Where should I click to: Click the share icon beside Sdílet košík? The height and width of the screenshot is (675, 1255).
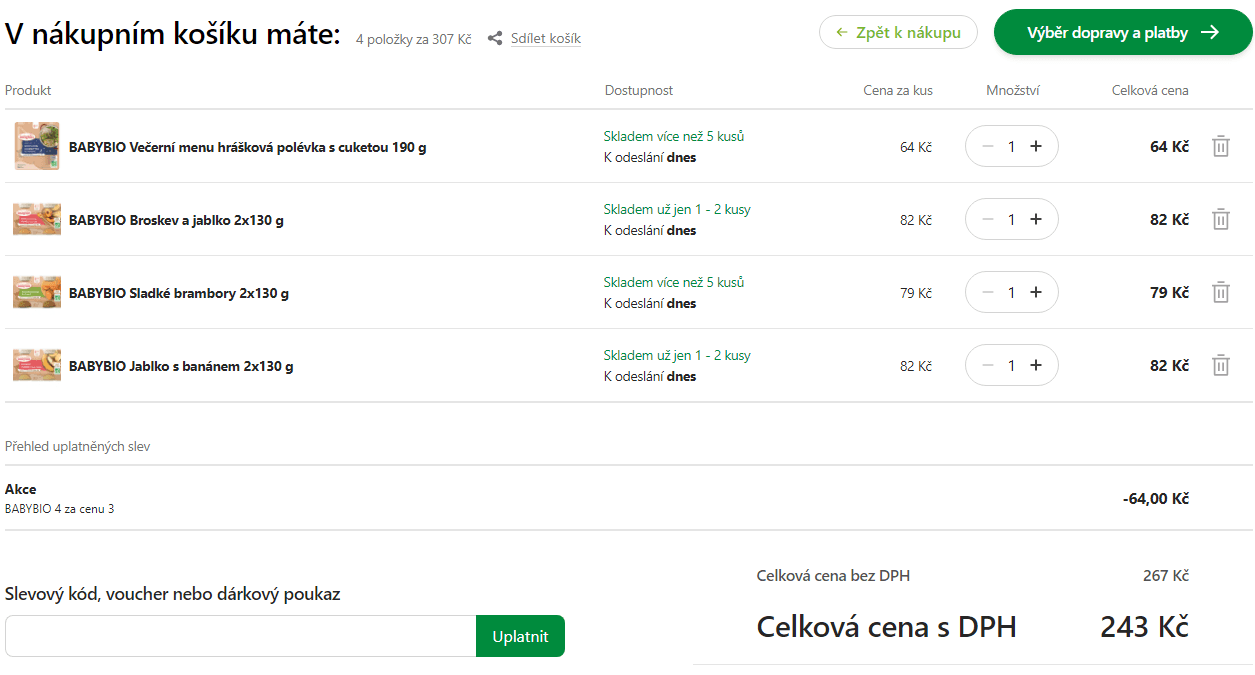click(x=495, y=39)
